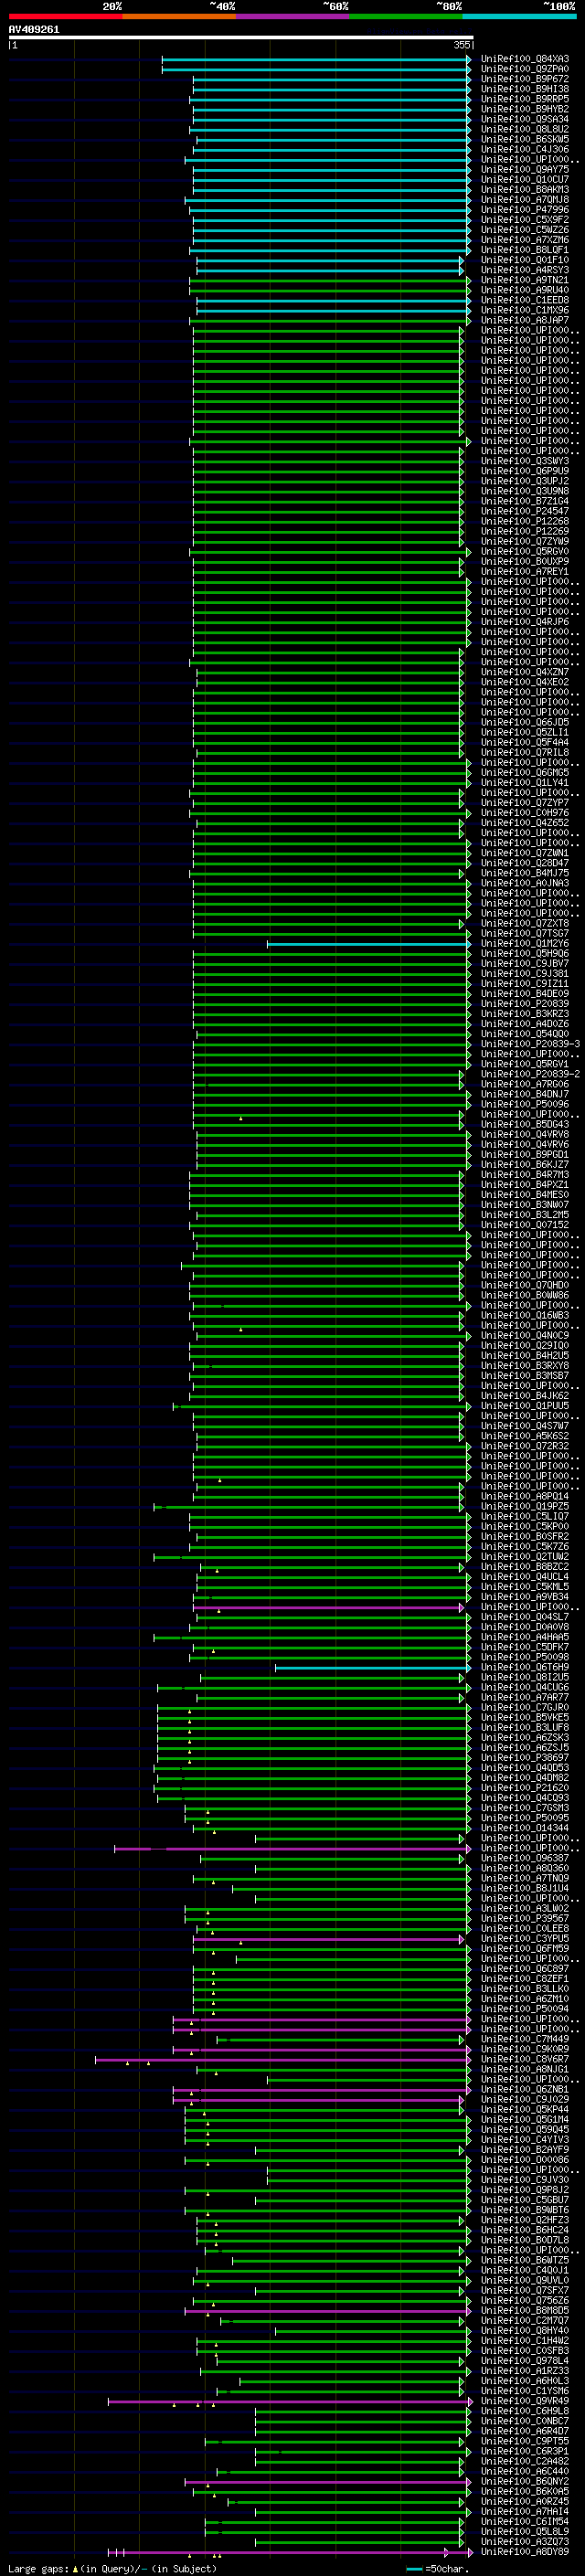
Task: Select hit UniRef100_A4HAA5
Action: [x=524, y=1637]
